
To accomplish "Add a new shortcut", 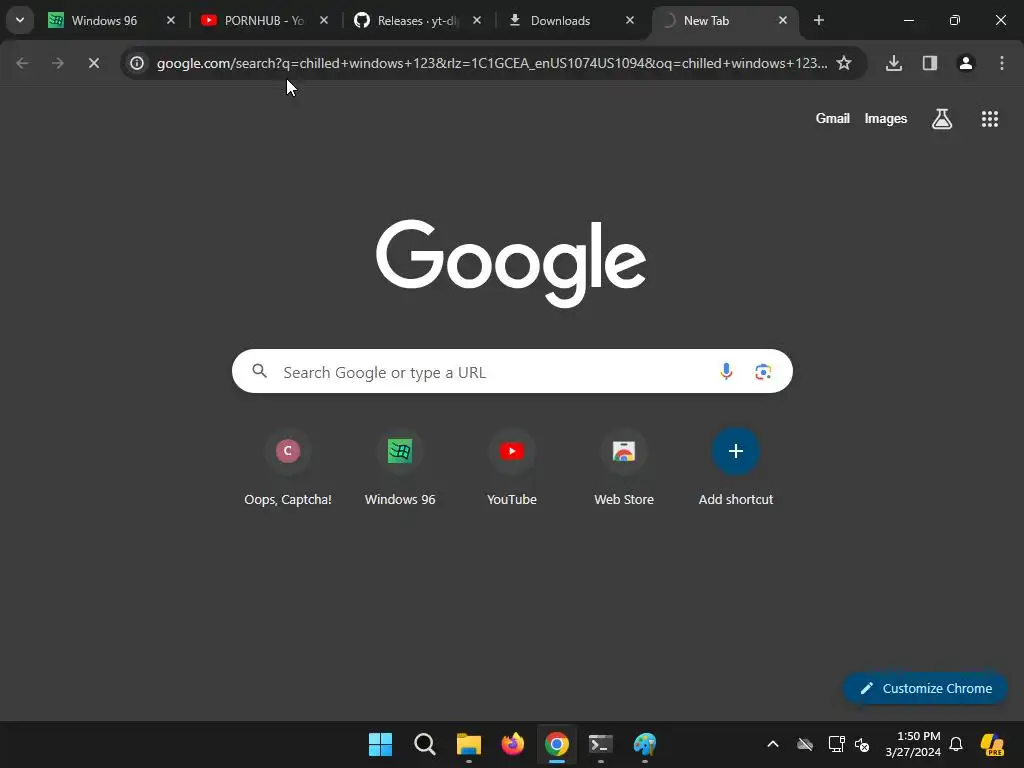I will tap(736, 468).
